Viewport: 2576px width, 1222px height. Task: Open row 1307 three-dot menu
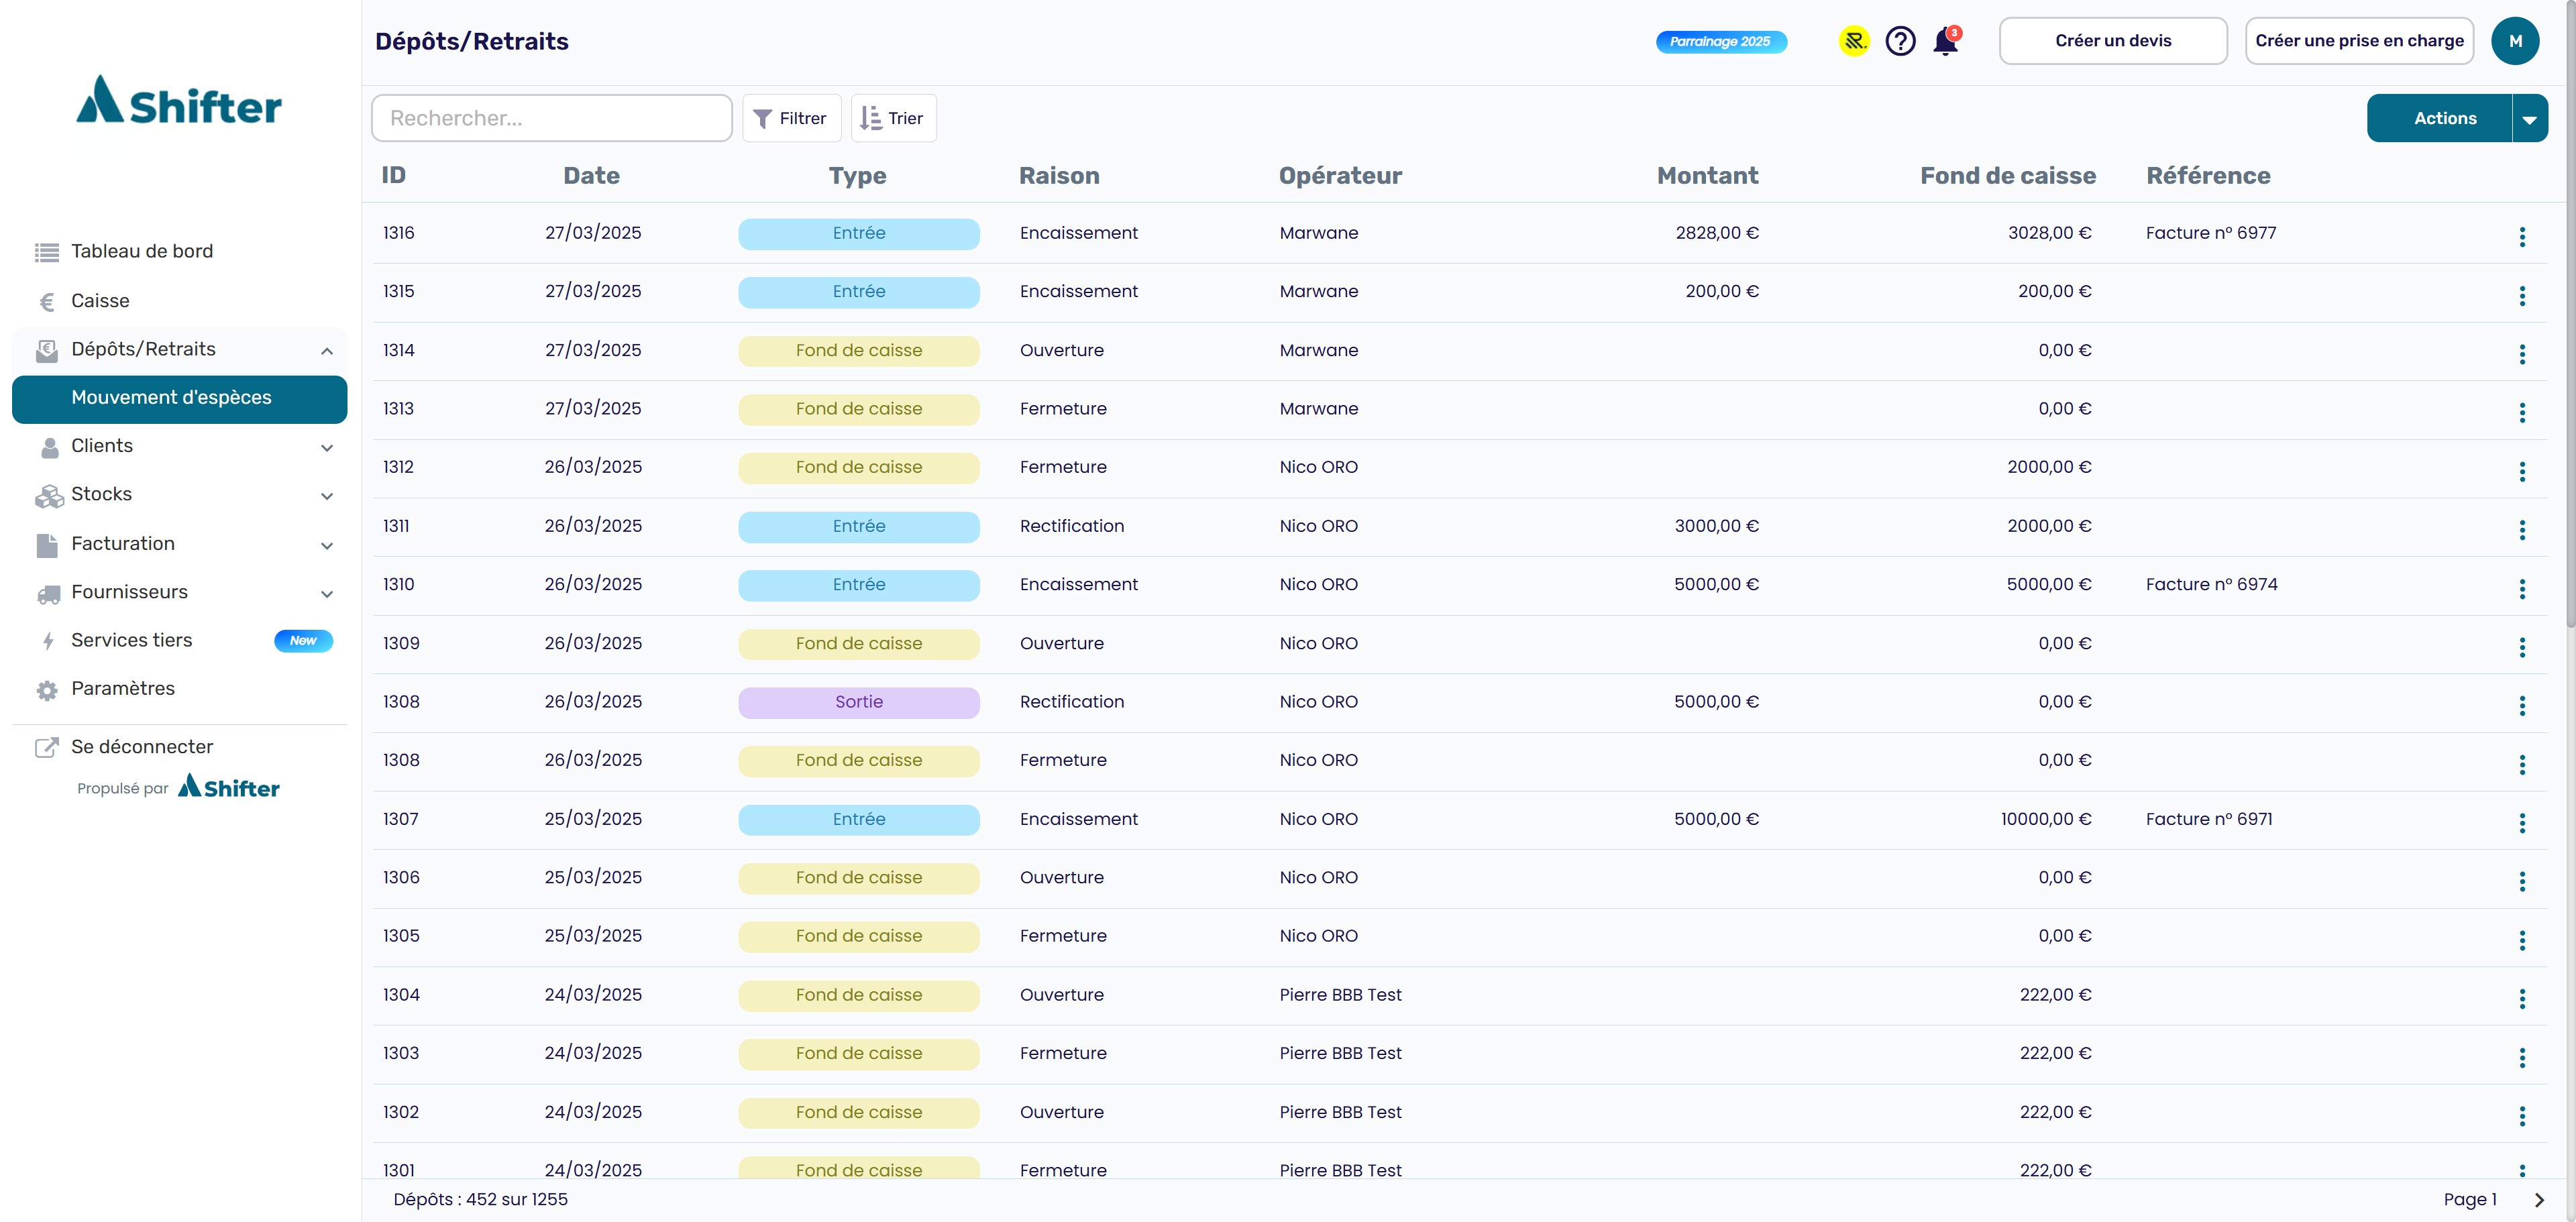[2522, 823]
